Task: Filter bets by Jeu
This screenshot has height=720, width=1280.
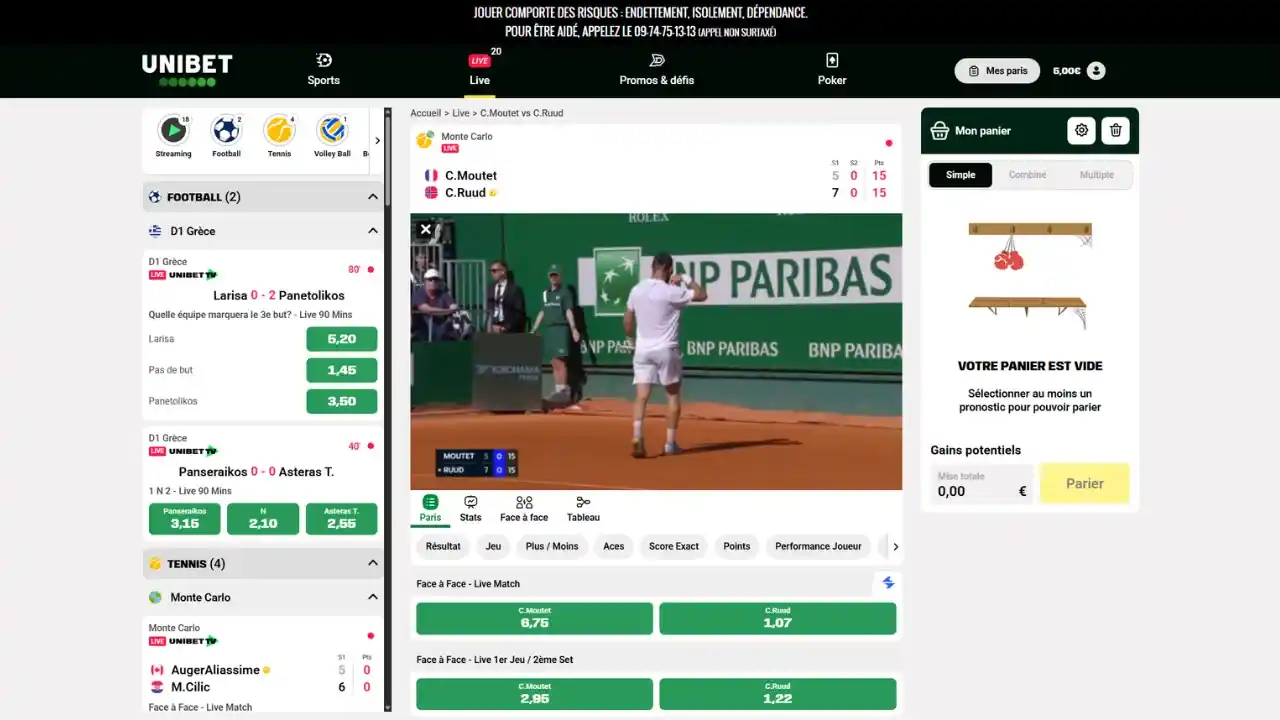Action: pos(493,546)
